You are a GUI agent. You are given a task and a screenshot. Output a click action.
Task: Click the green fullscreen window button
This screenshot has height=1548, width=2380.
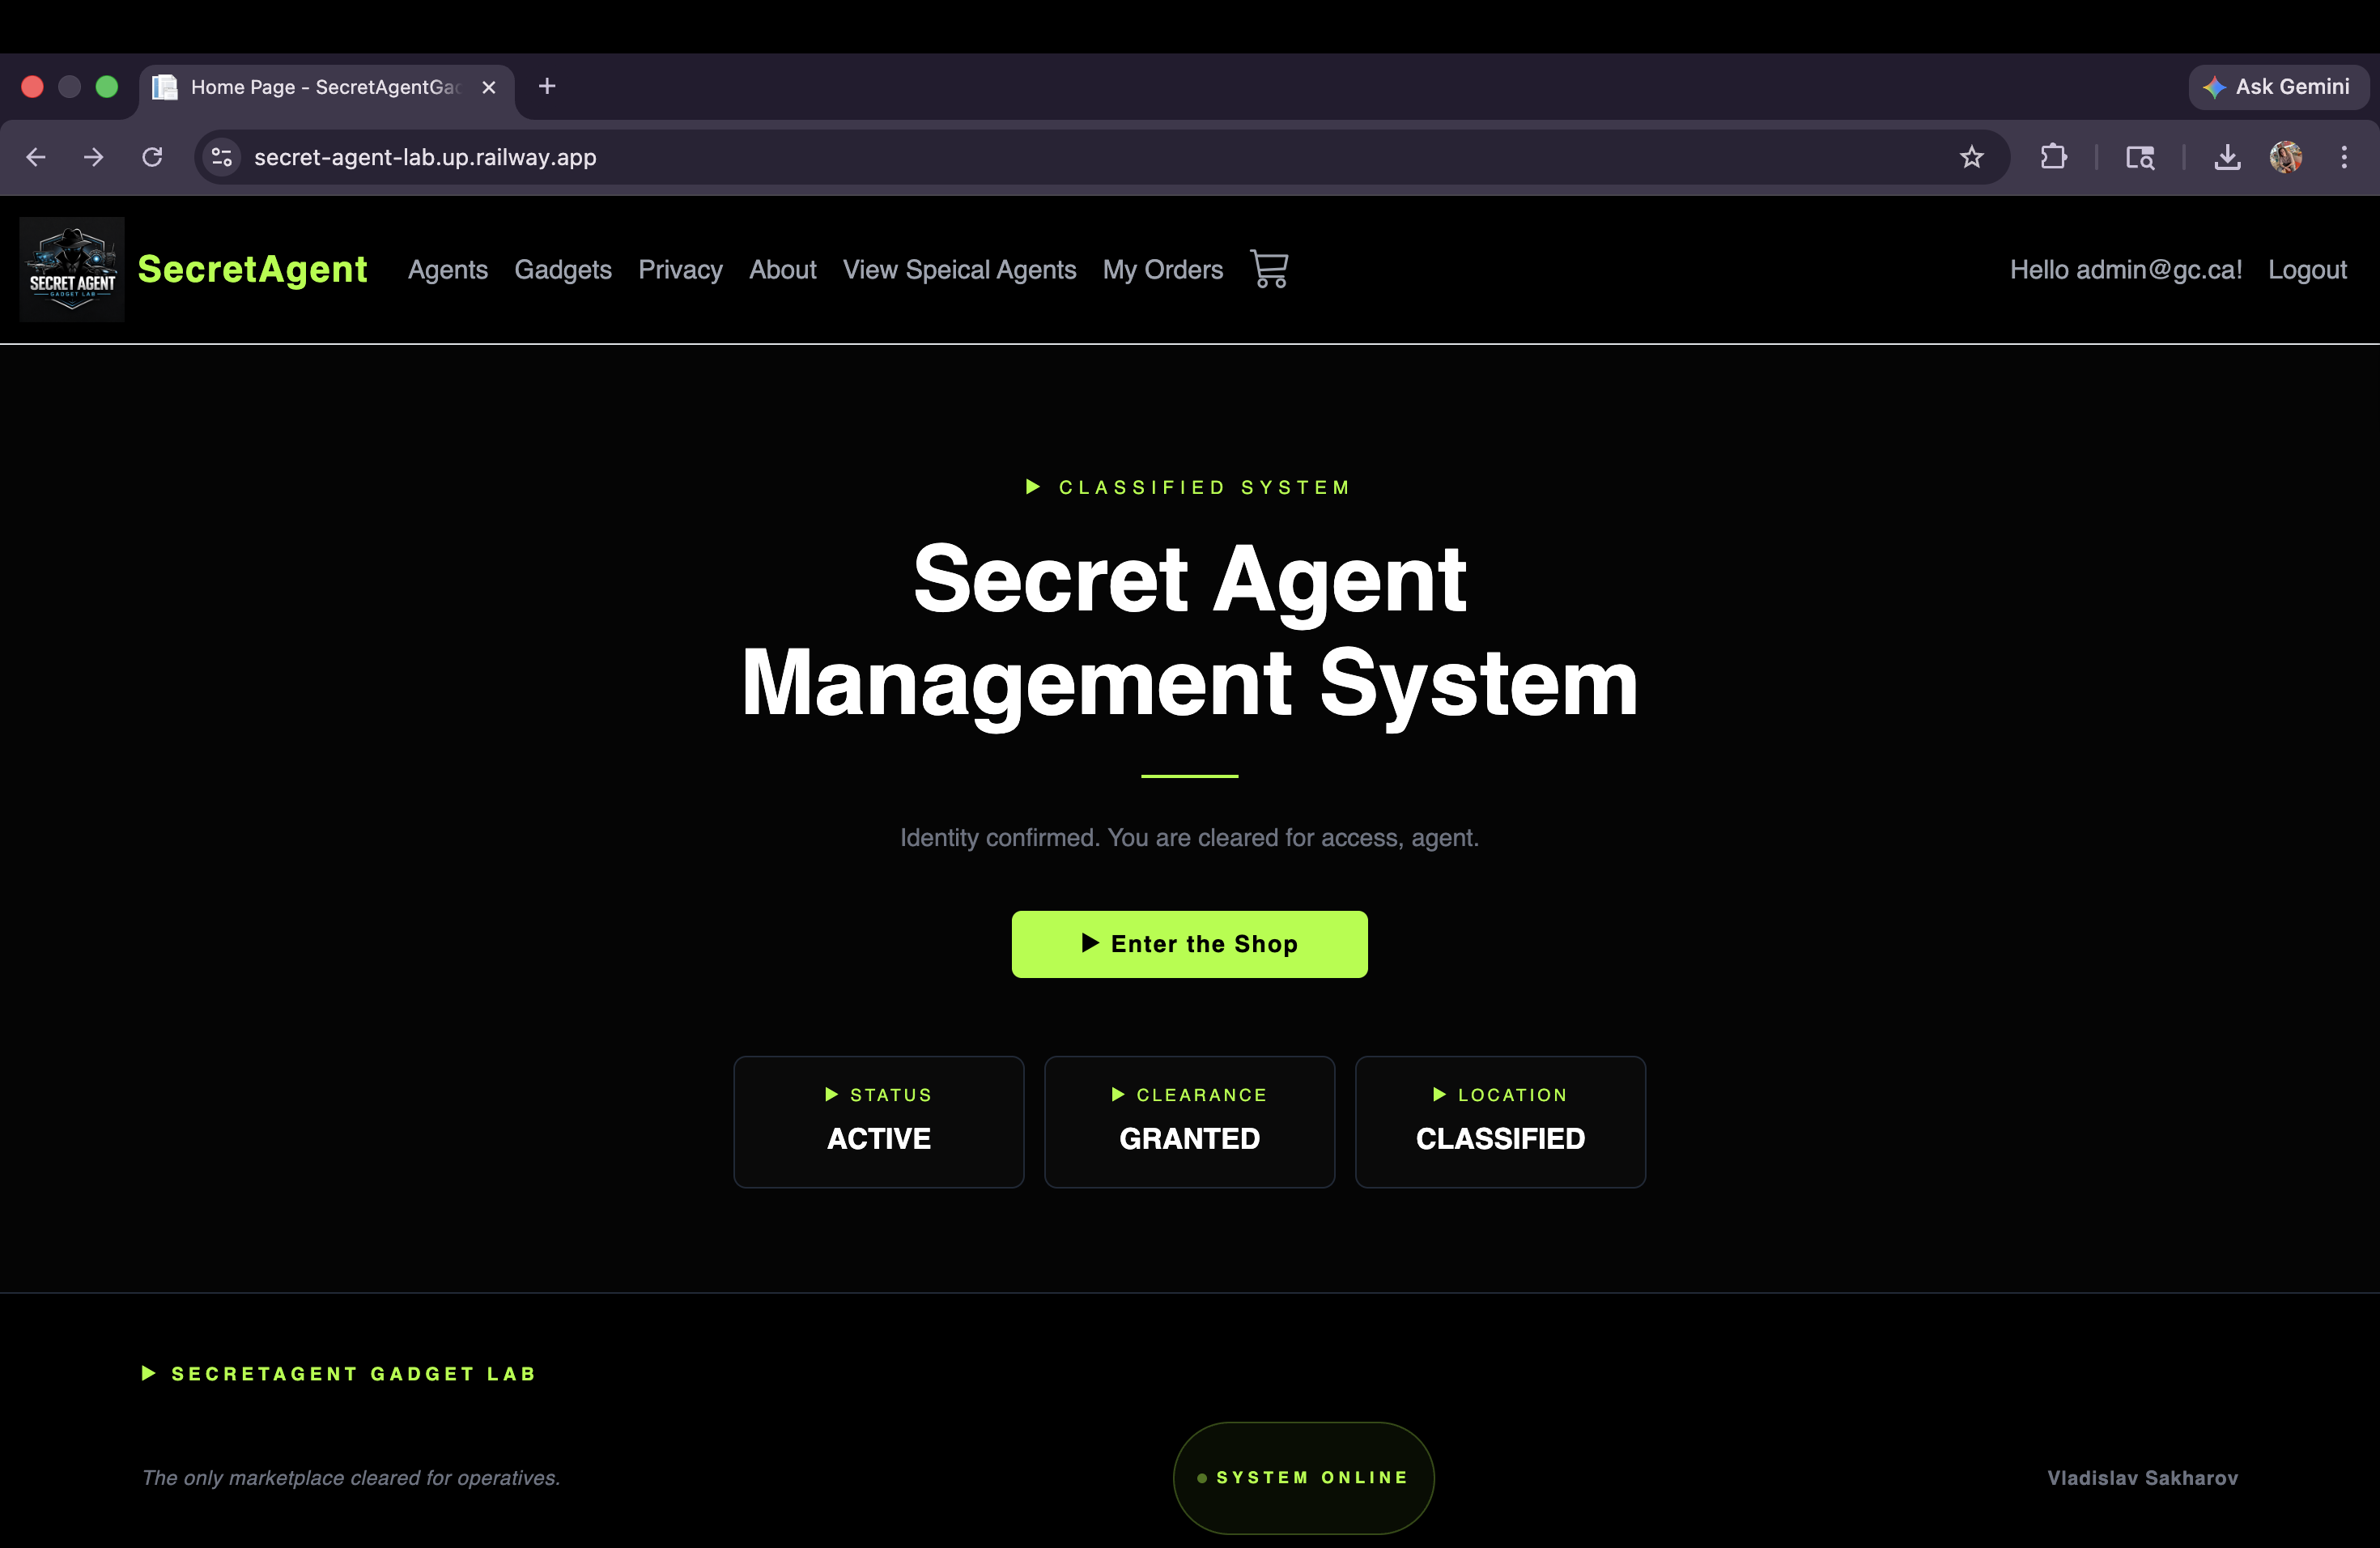click(107, 87)
